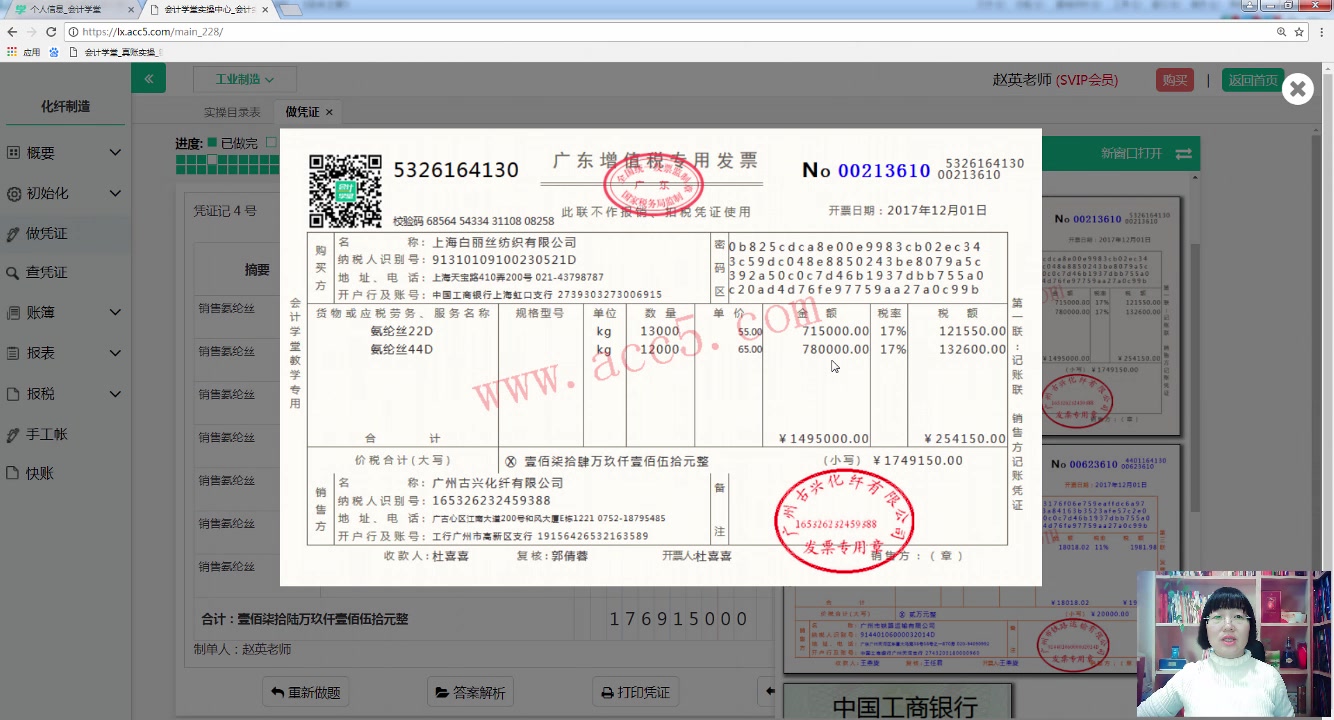Viewport: 1334px width, 720px height.
Task: Open the 会计学堂_真账实操 bookmark
Action: (115, 52)
